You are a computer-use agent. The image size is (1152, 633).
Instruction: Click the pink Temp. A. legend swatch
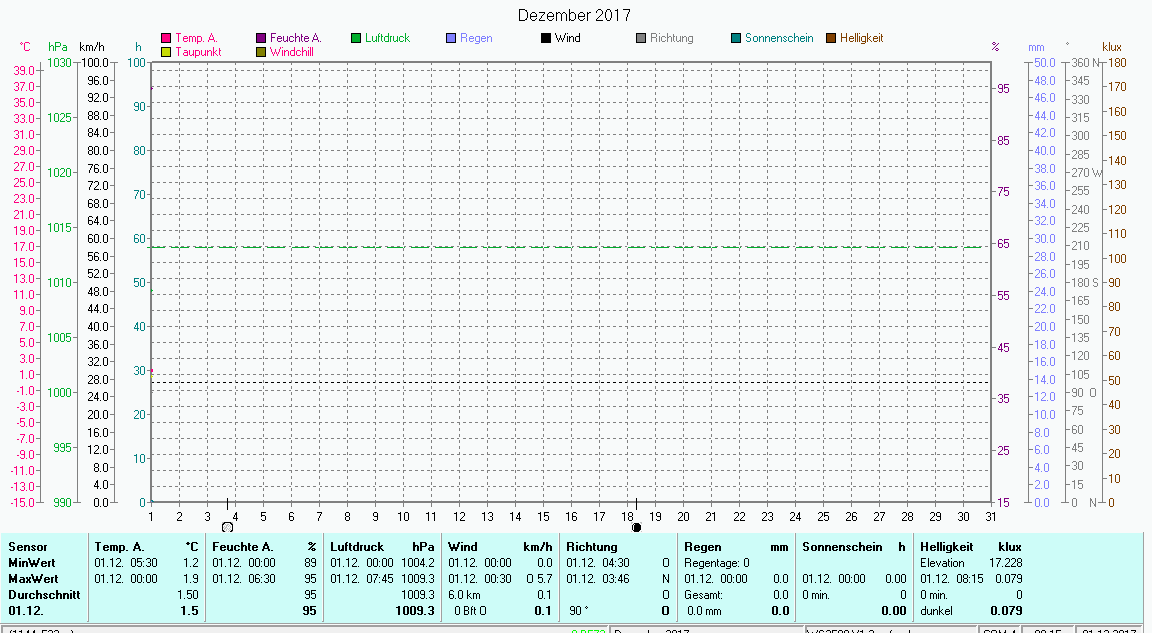(166, 38)
